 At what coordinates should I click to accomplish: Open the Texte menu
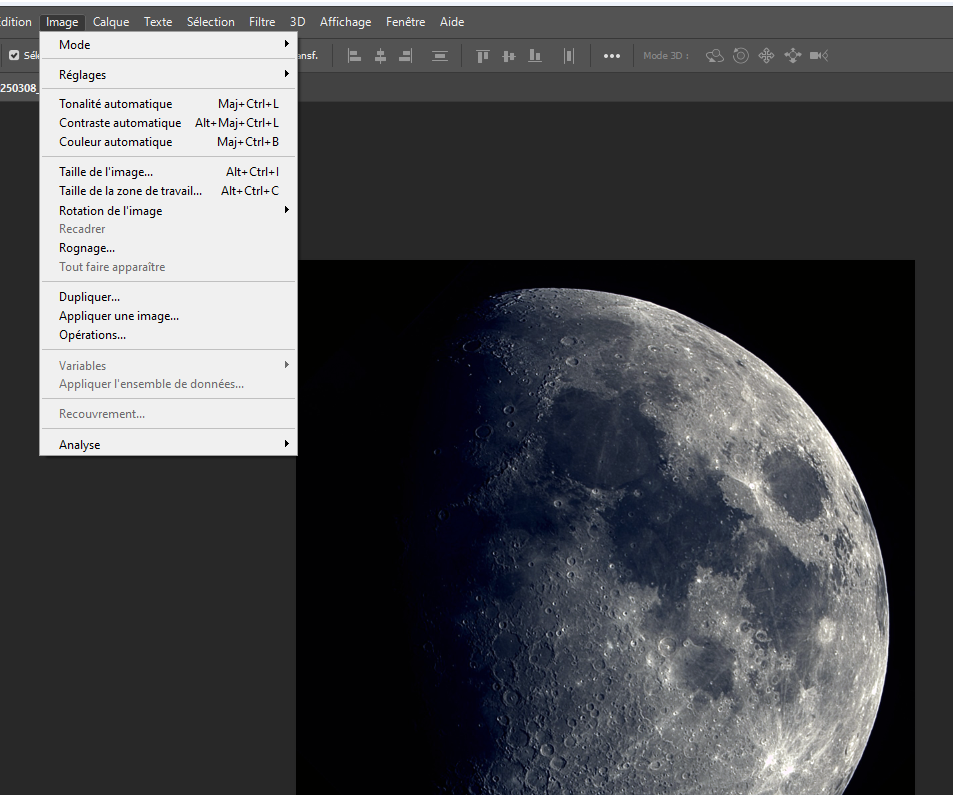pos(158,22)
